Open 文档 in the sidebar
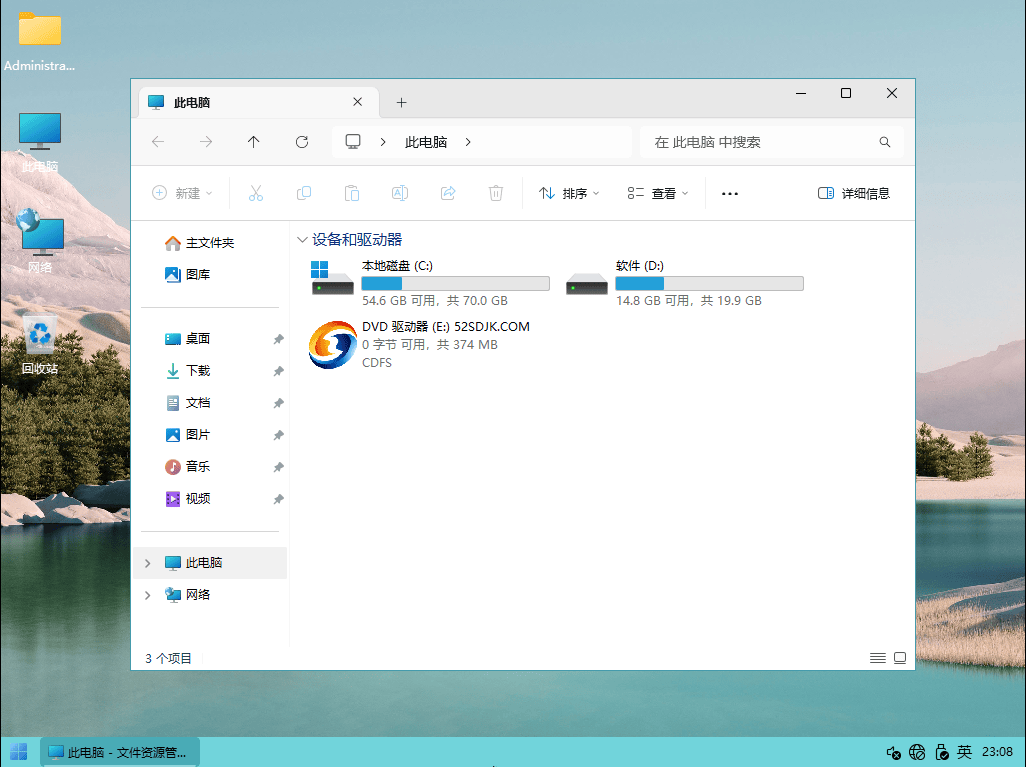This screenshot has height=767, width=1026. pyautogui.click(x=188, y=403)
